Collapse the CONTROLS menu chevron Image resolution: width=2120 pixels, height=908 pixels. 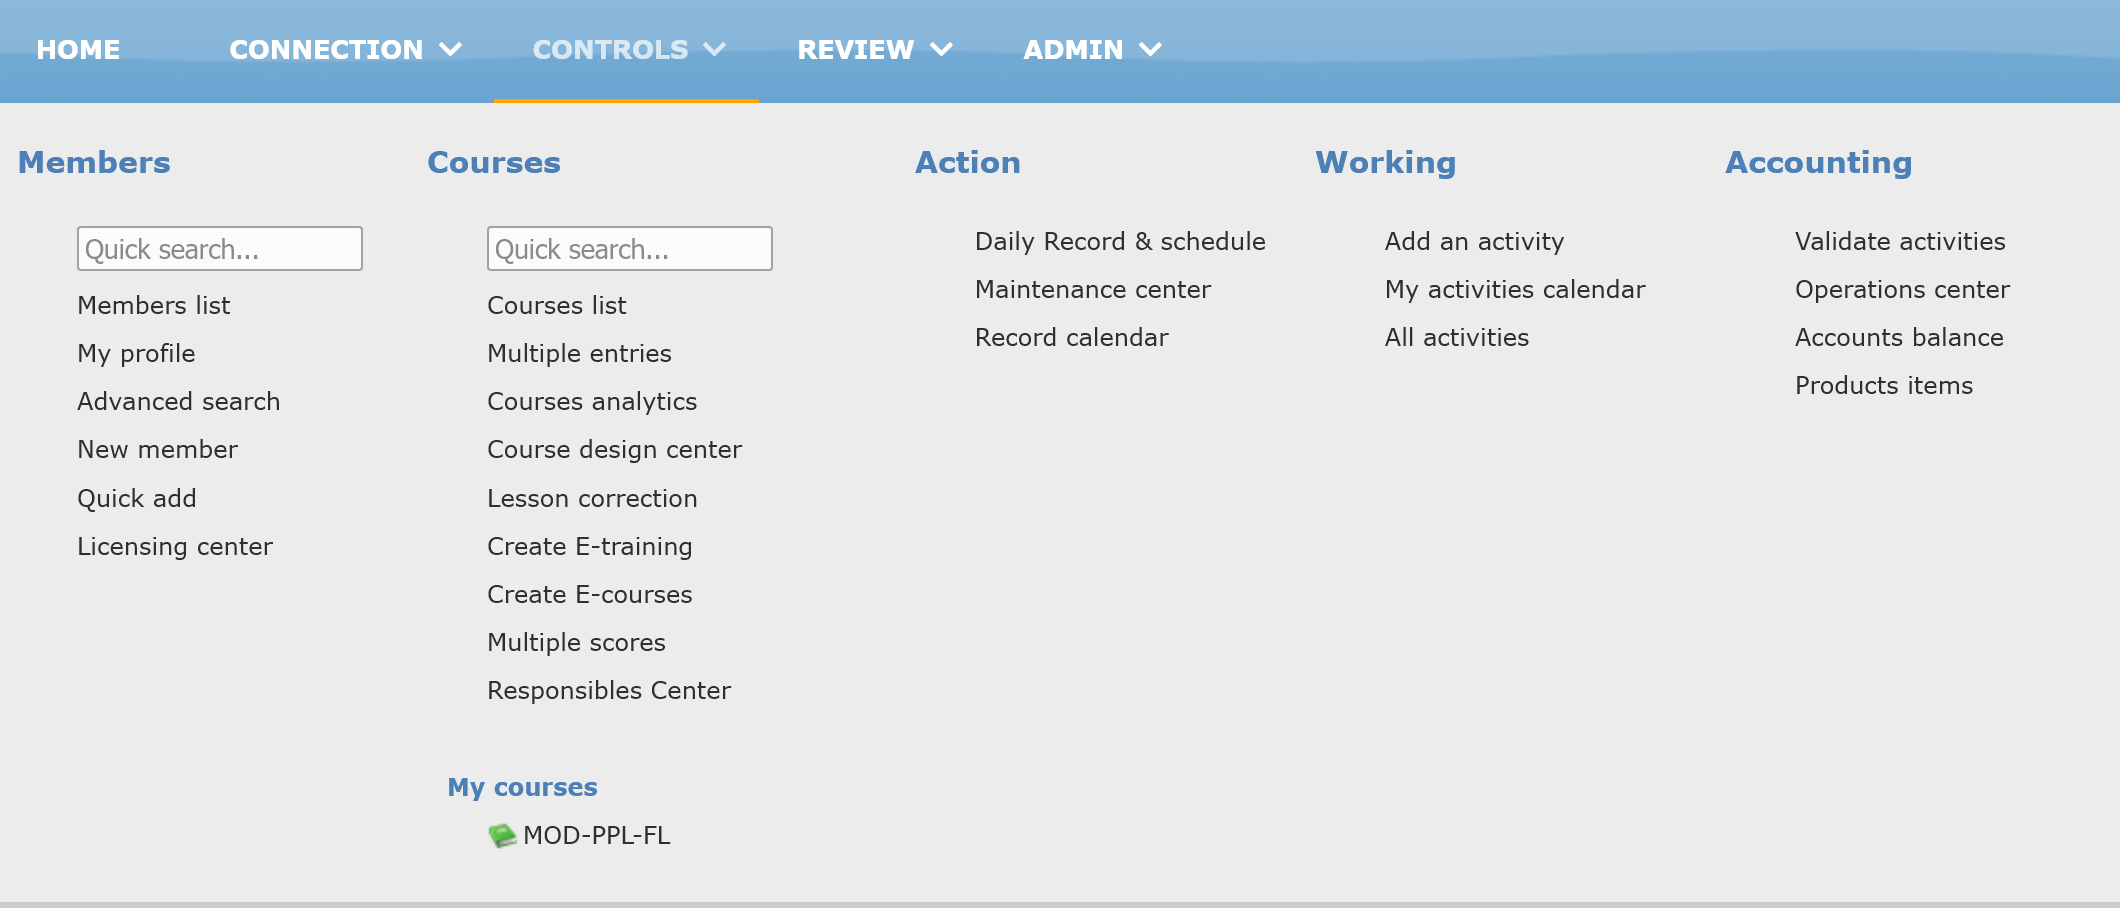(x=715, y=49)
